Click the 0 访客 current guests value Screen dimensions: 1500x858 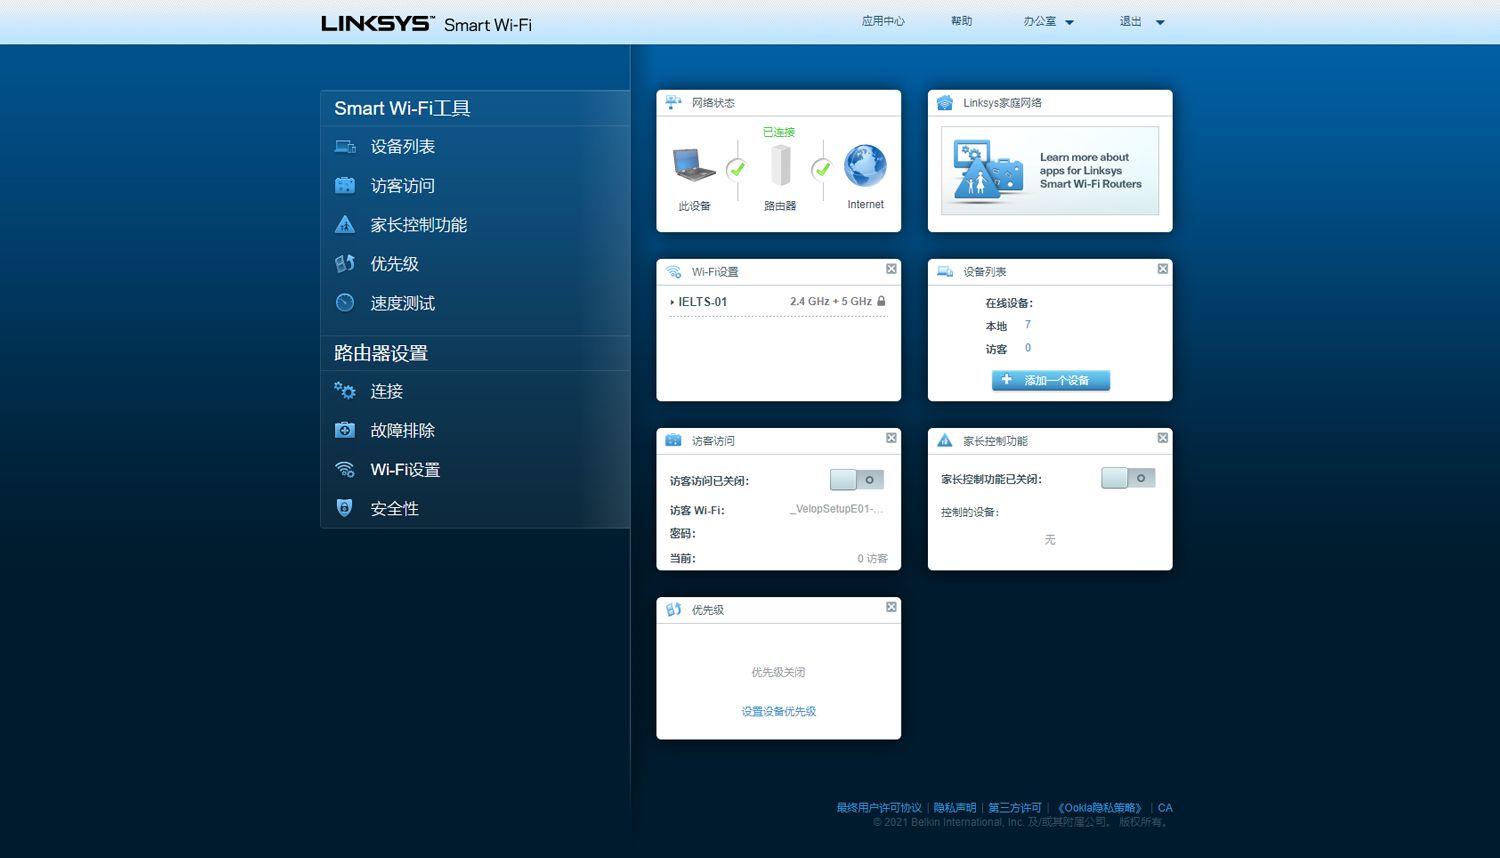coord(872,559)
